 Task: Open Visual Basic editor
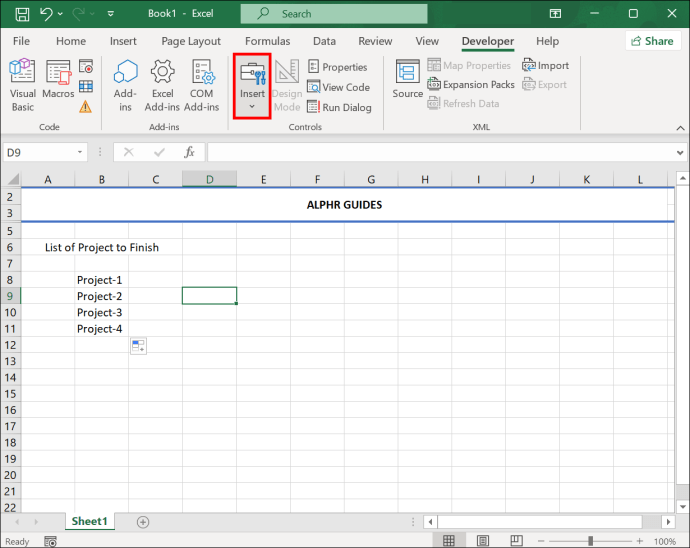point(22,85)
